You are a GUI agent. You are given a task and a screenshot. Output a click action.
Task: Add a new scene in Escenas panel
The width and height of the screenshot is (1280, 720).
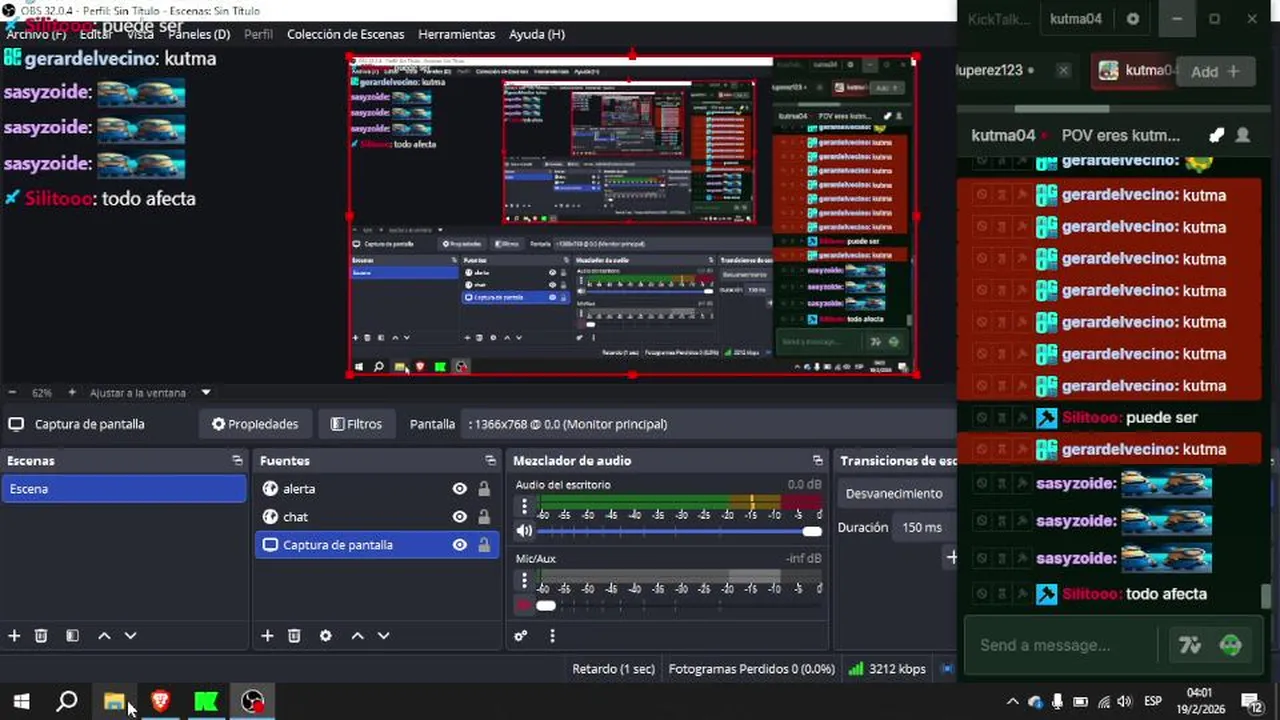14,636
